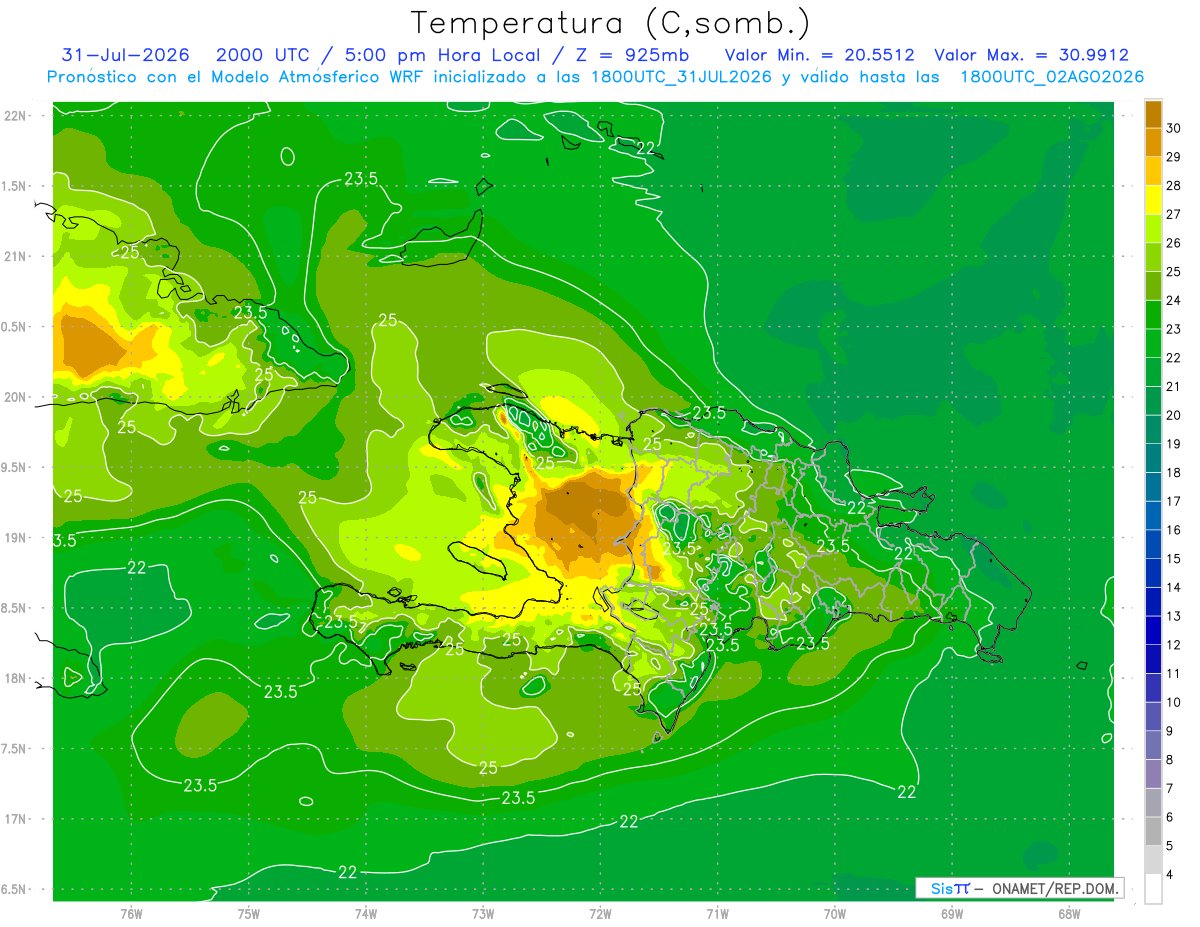Click colorbar legend value "27"

(x=1174, y=214)
